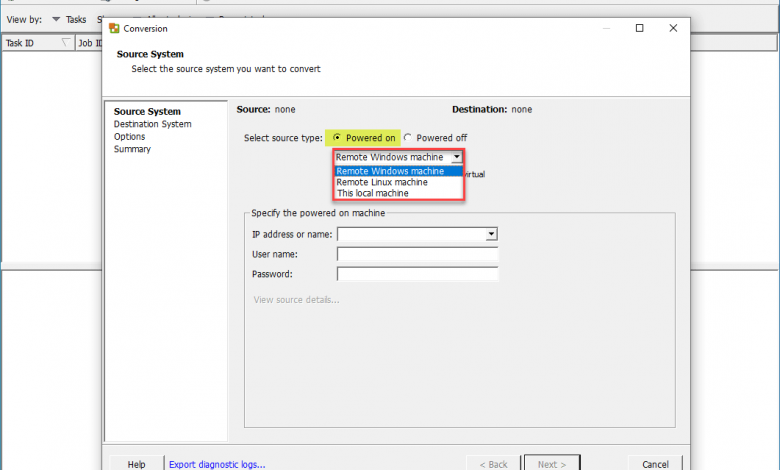Expand the source type combo box arrow
This screenshot has width=780, height=470.
(x=457, y=157)
